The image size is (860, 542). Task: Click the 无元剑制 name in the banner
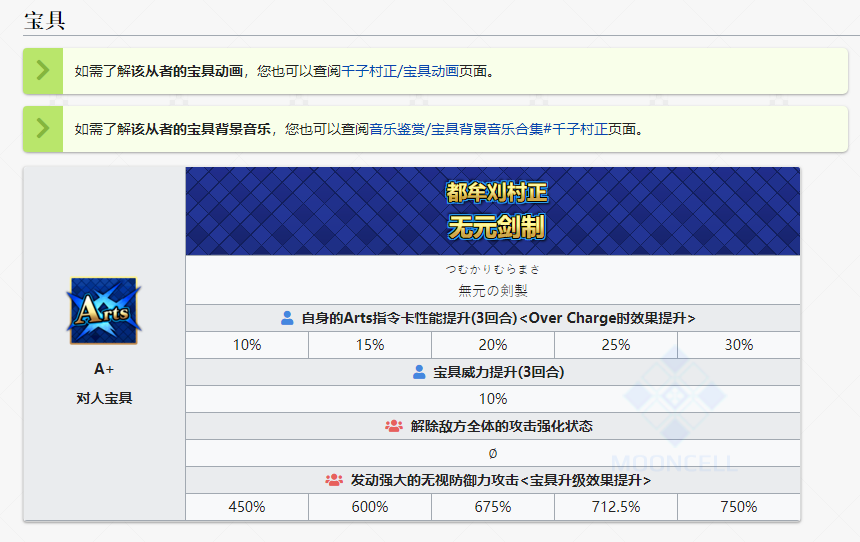(496, 227)
